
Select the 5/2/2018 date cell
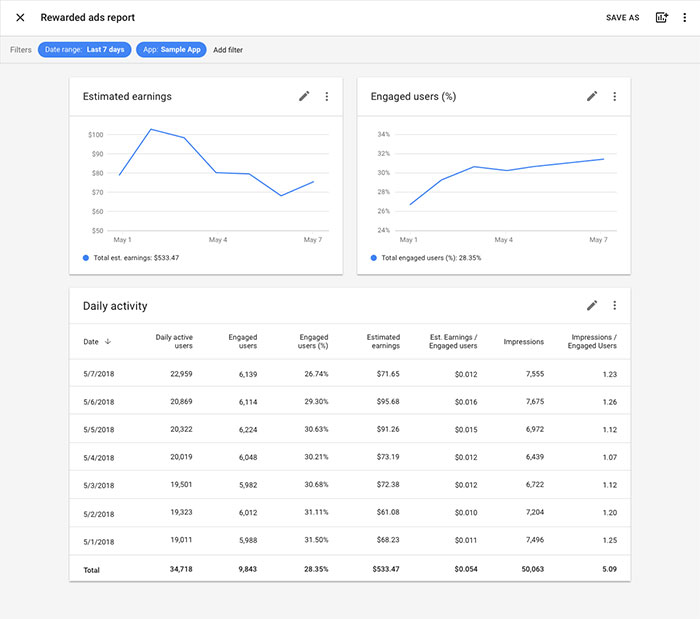99,514
